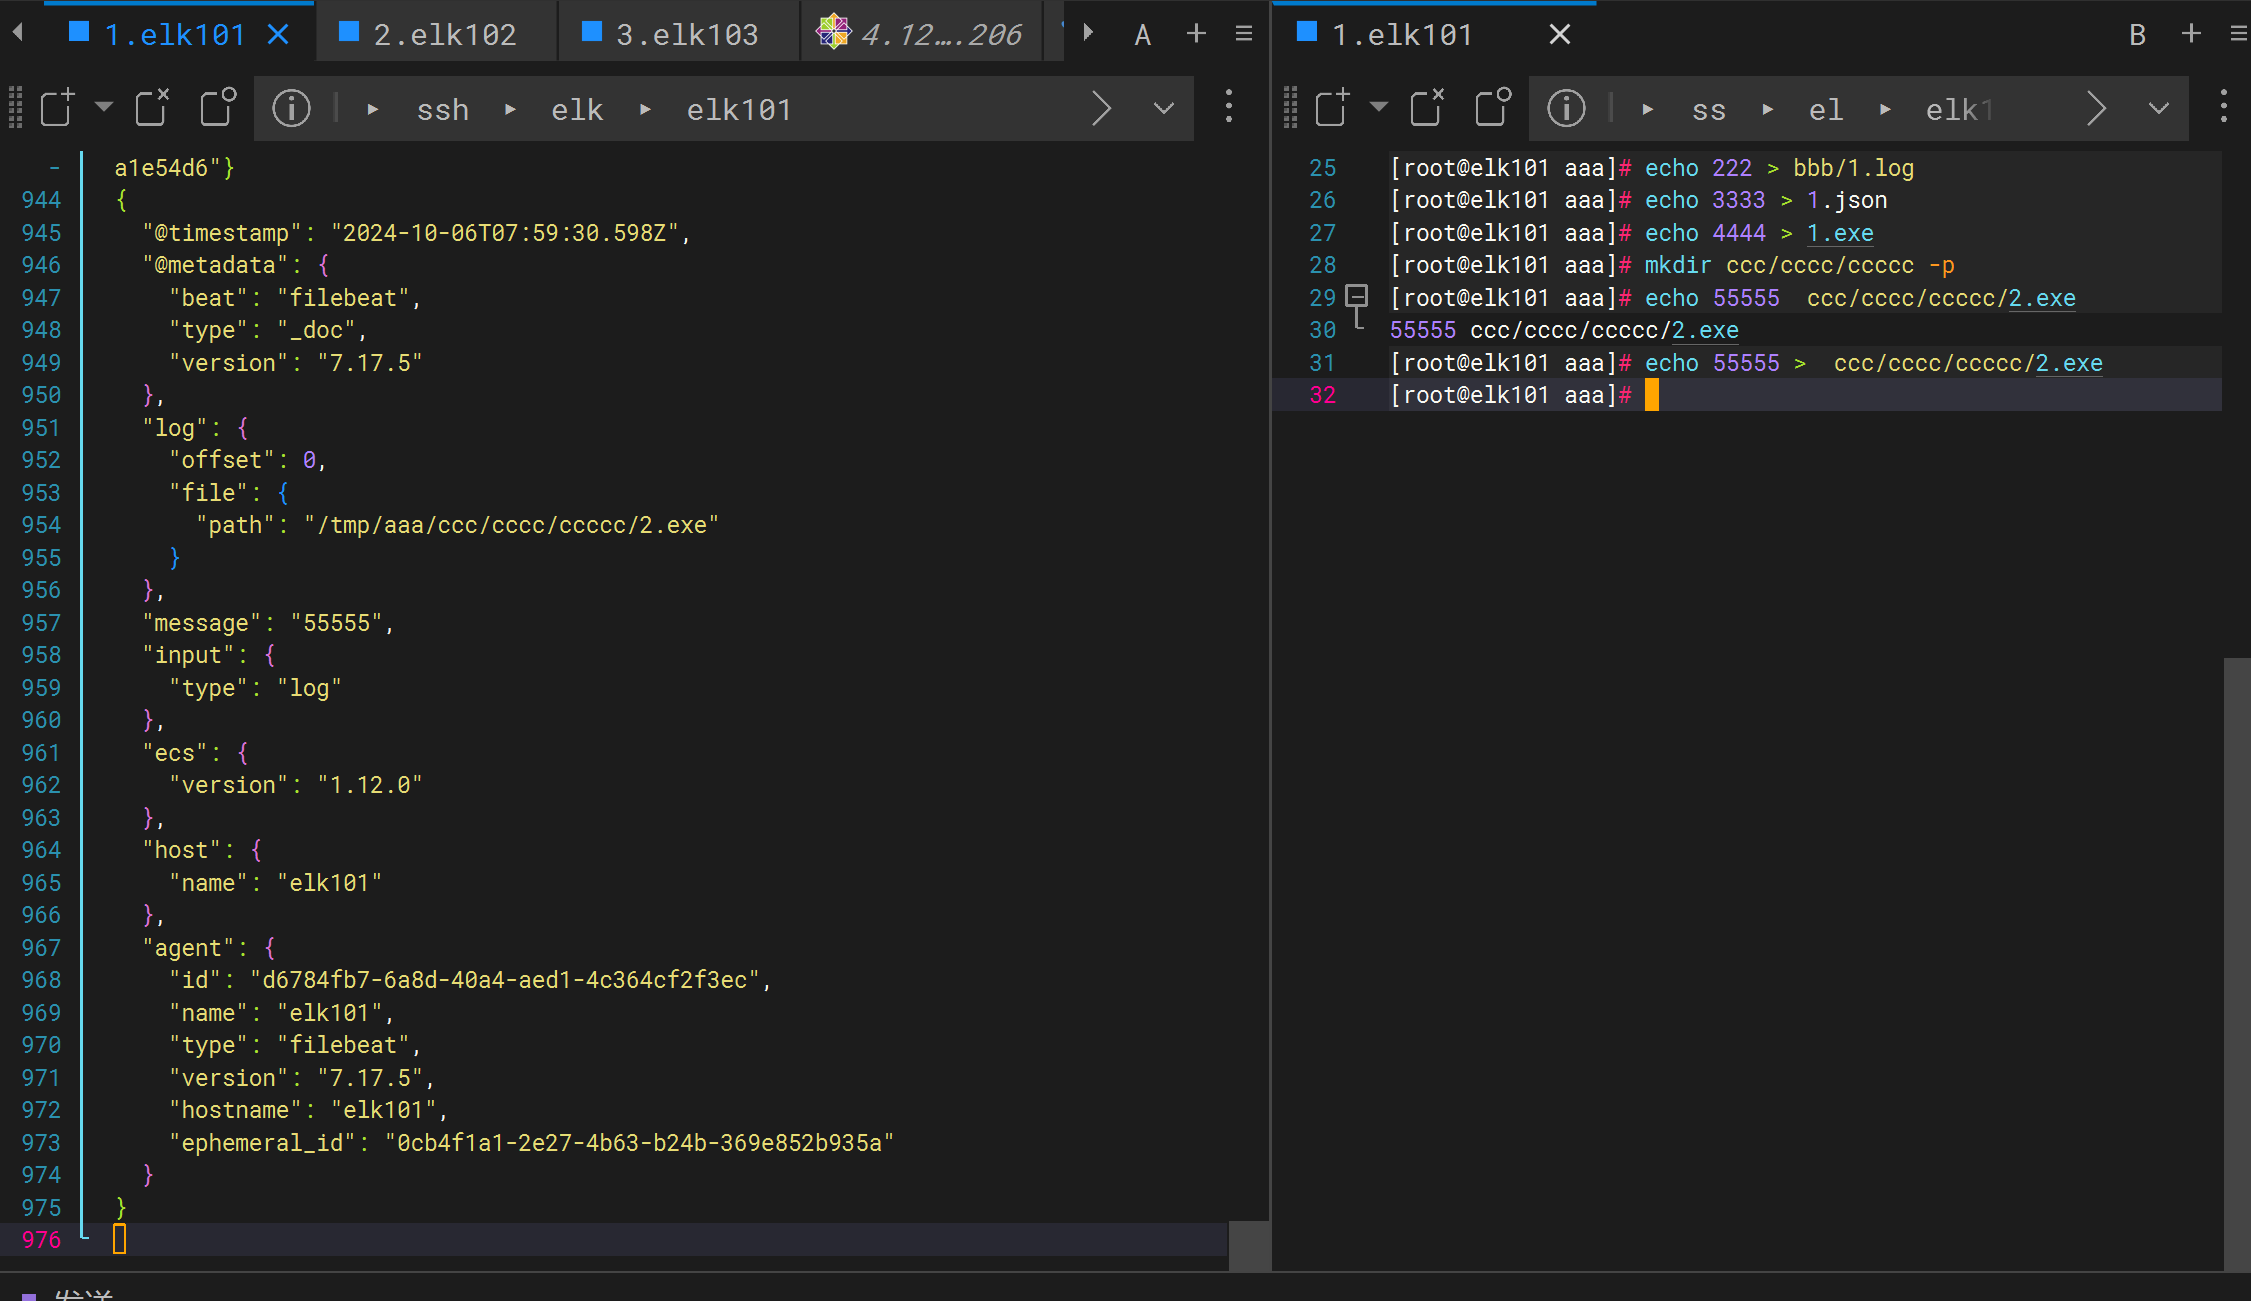
Task: Click elk breadcrumb in left pane
Action: (577, 109)
